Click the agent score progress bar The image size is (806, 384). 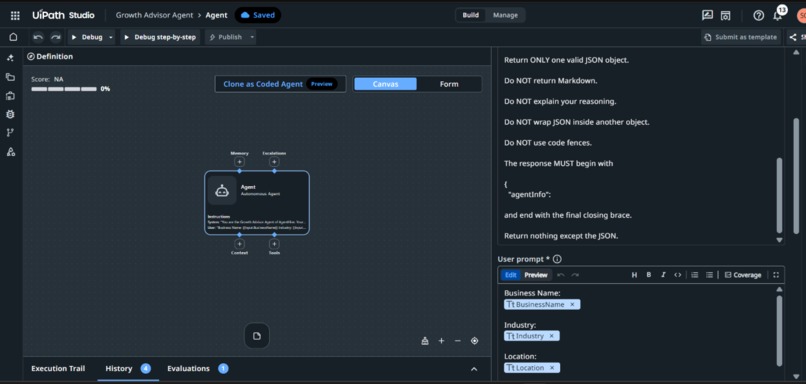(x=64, y=89)
